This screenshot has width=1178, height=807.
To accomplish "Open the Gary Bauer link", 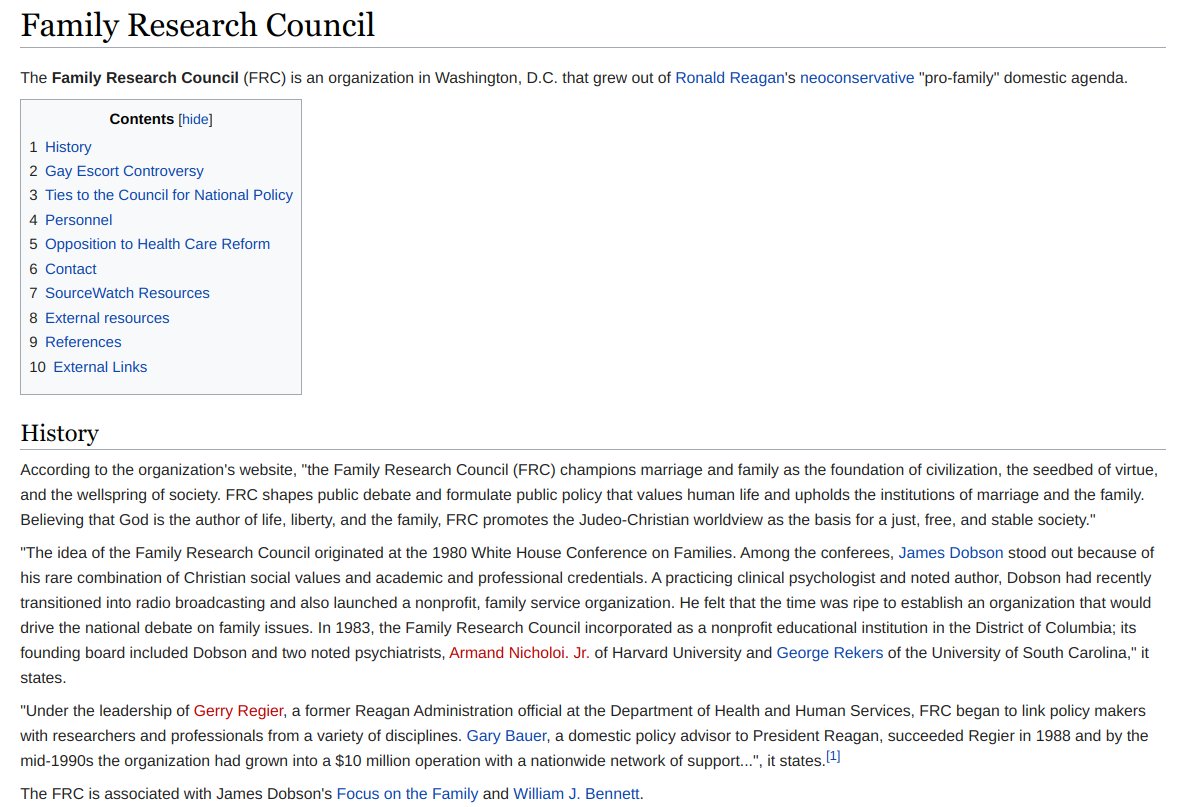I will click(x=506, y=736).
